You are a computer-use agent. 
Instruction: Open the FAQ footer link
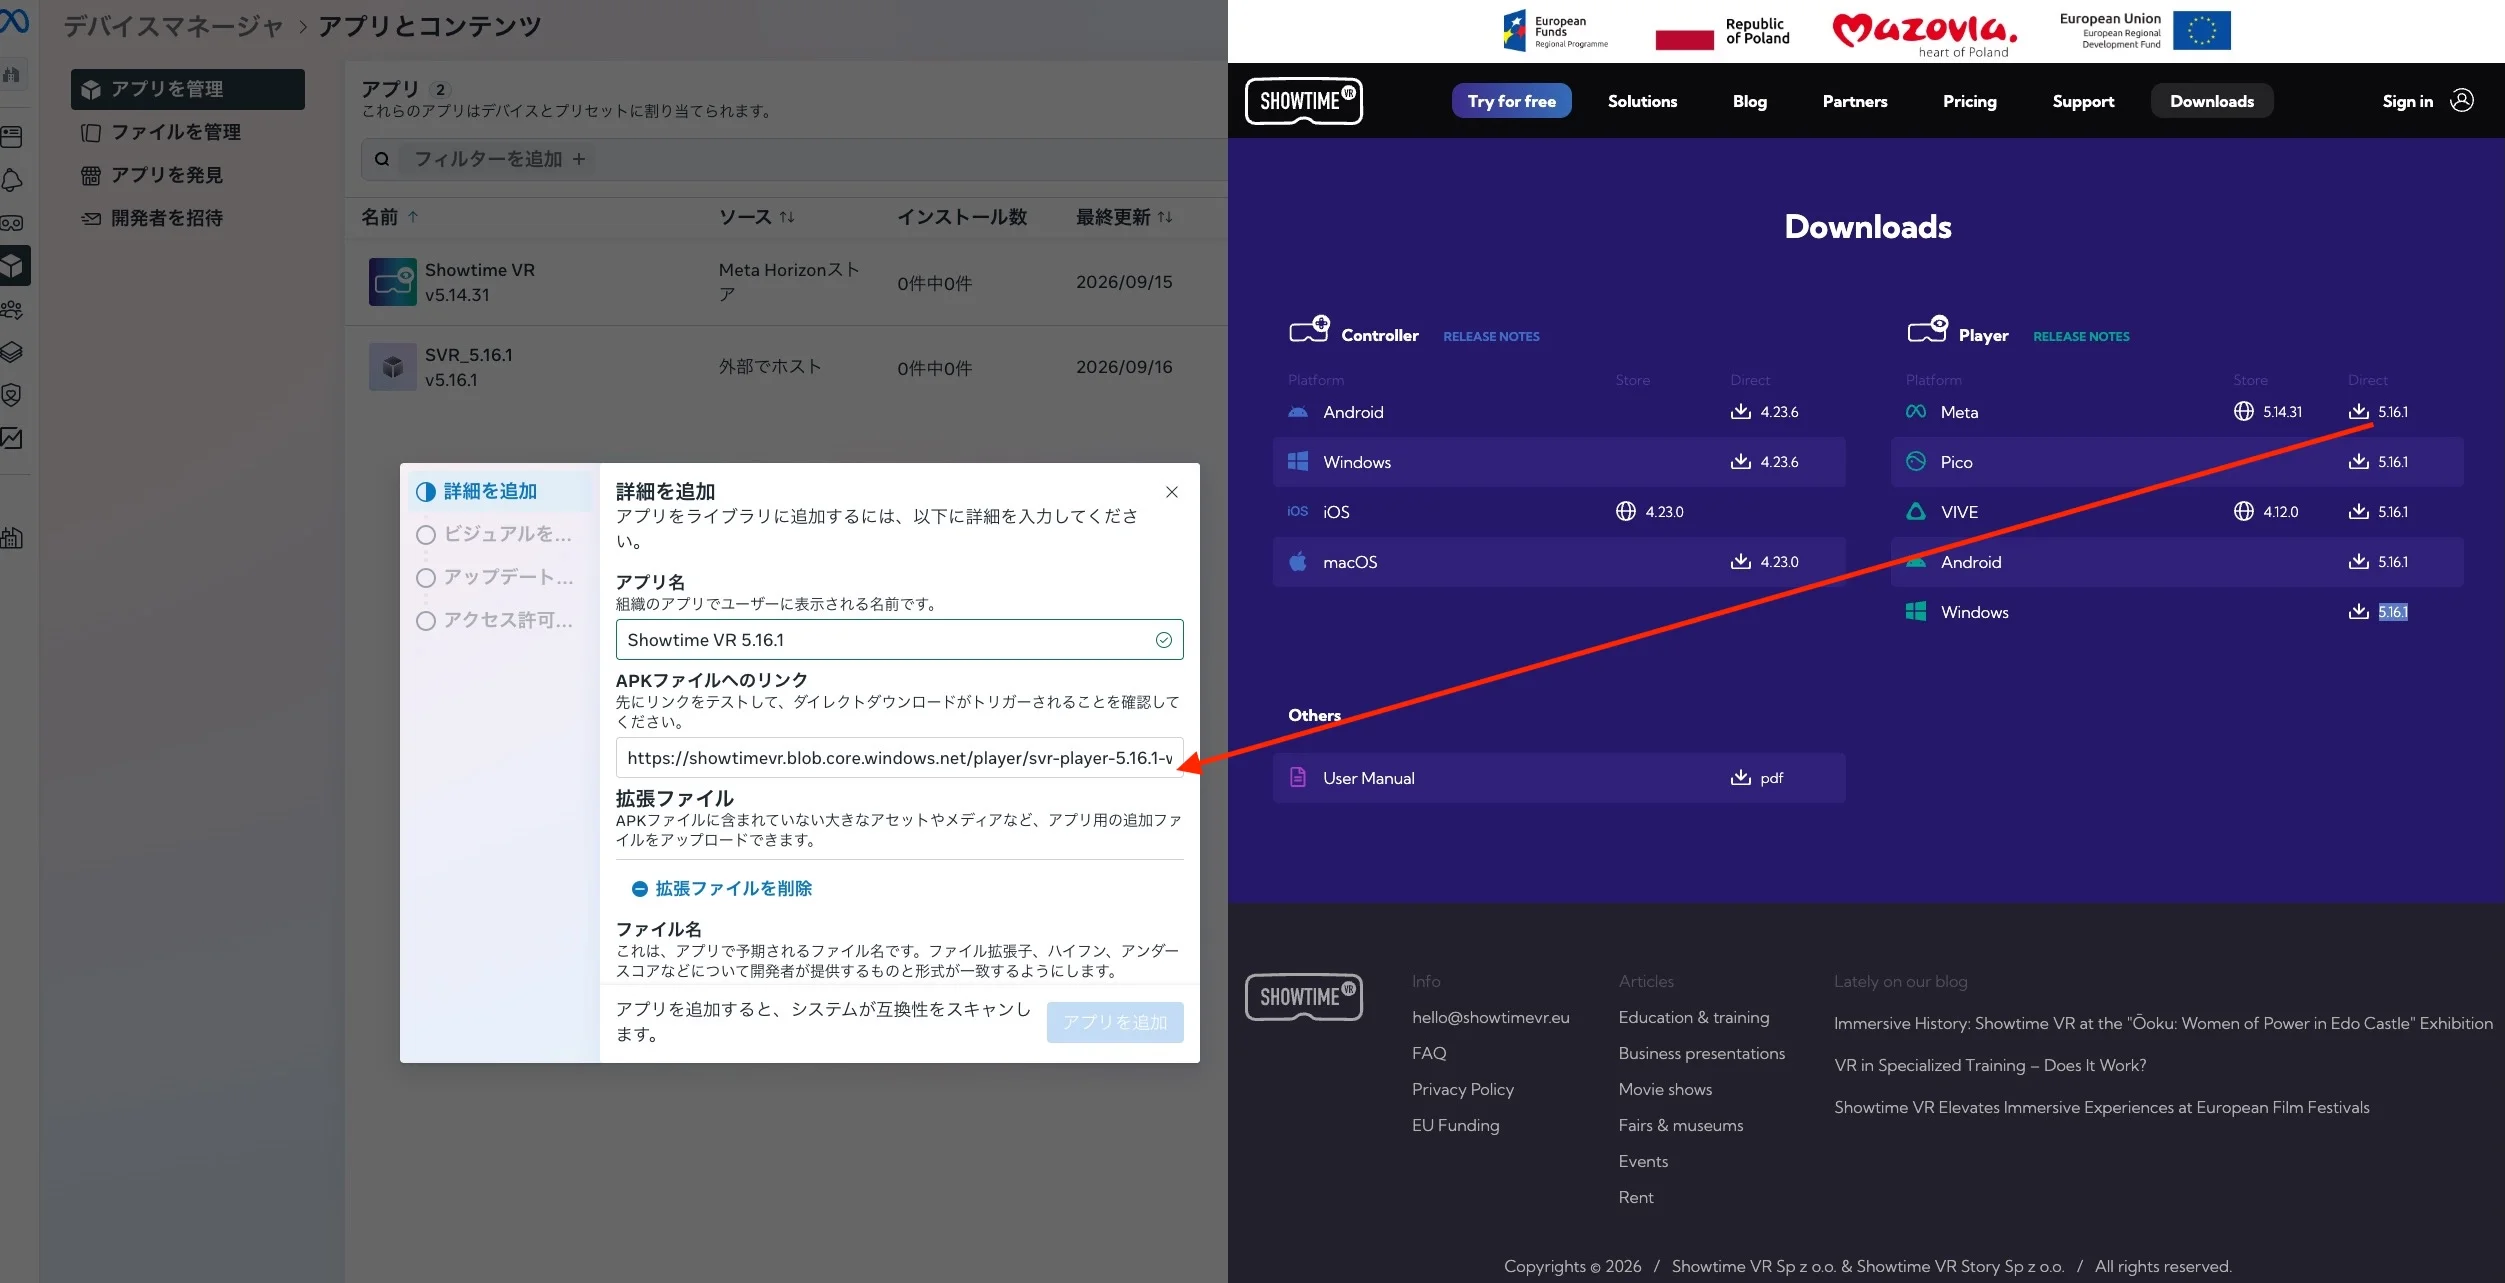(x=1429, y=1053)
